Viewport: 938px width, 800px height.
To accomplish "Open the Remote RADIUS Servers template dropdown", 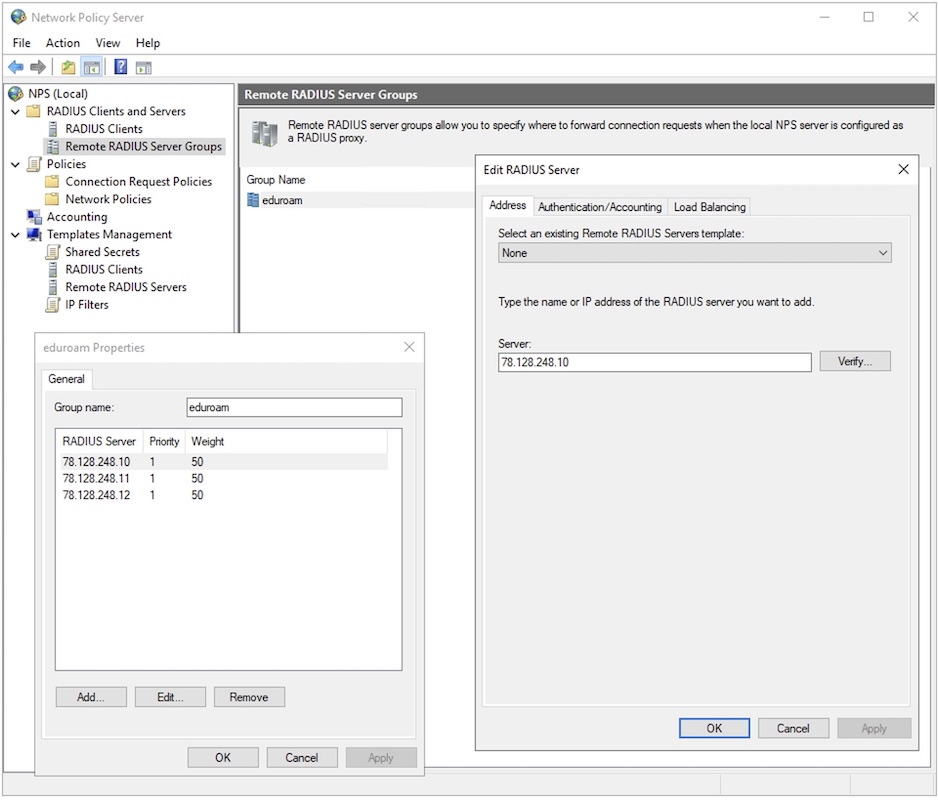I will [x=695, y=253].
